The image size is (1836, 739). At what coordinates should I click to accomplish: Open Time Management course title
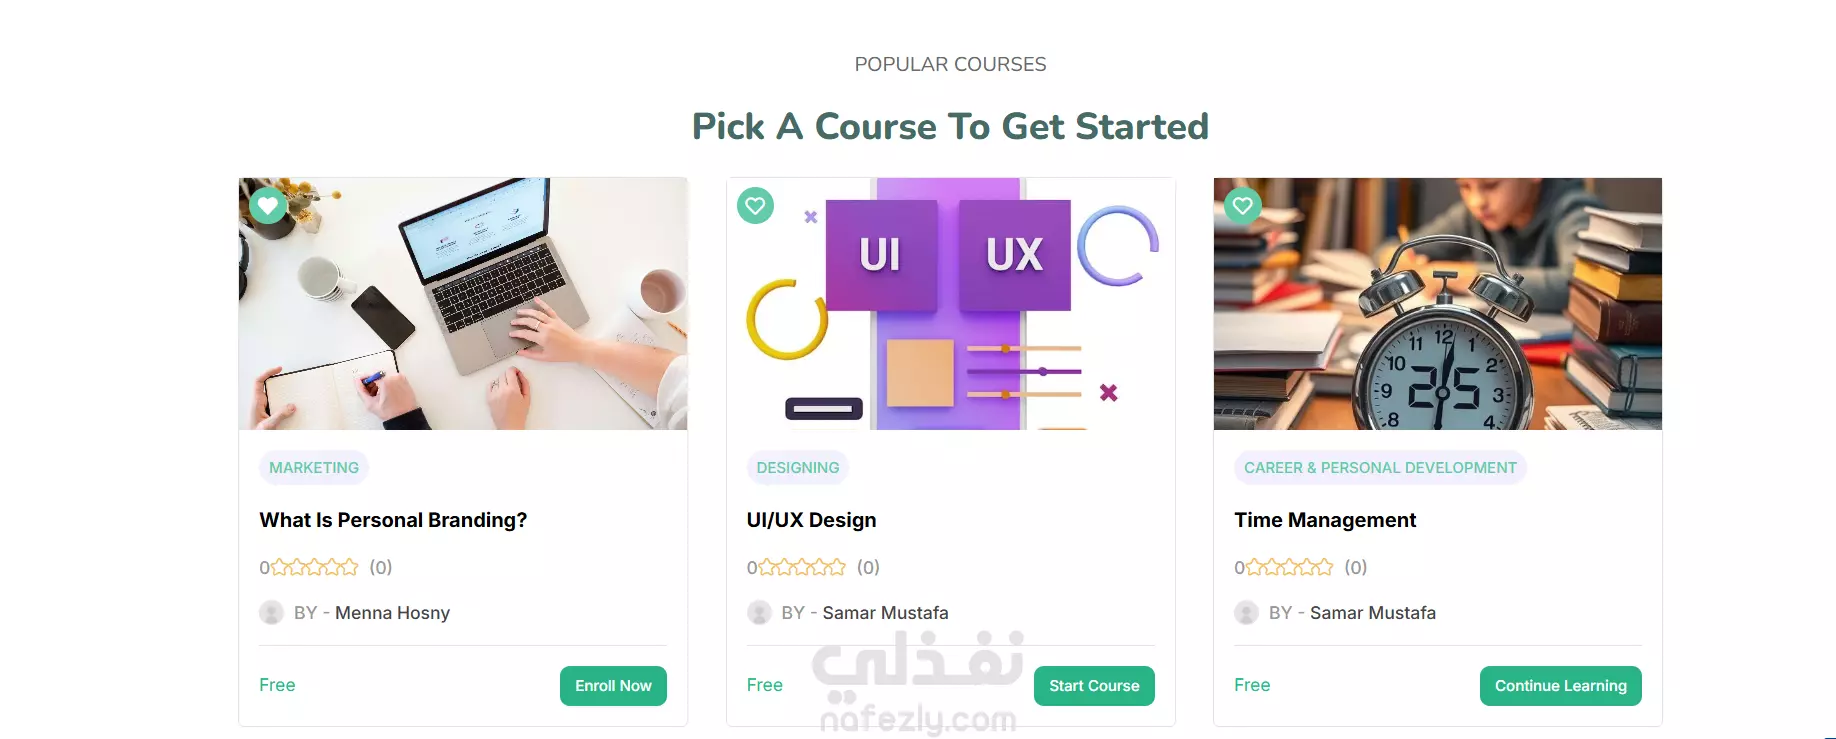[x=1325, y=520]
